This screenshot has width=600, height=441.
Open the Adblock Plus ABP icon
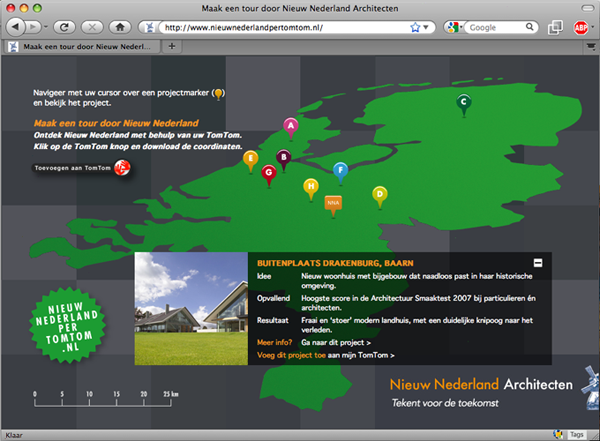tap(580, 27)
